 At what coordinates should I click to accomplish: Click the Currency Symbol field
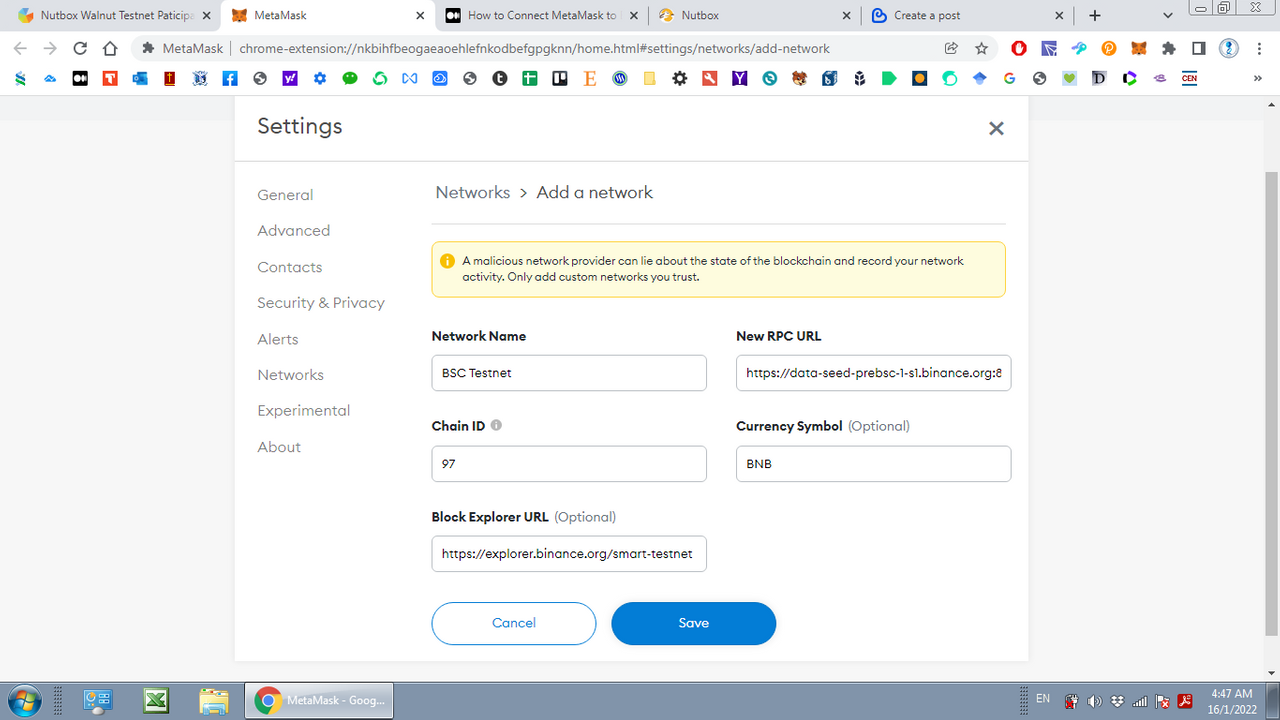tap(873, 464)
